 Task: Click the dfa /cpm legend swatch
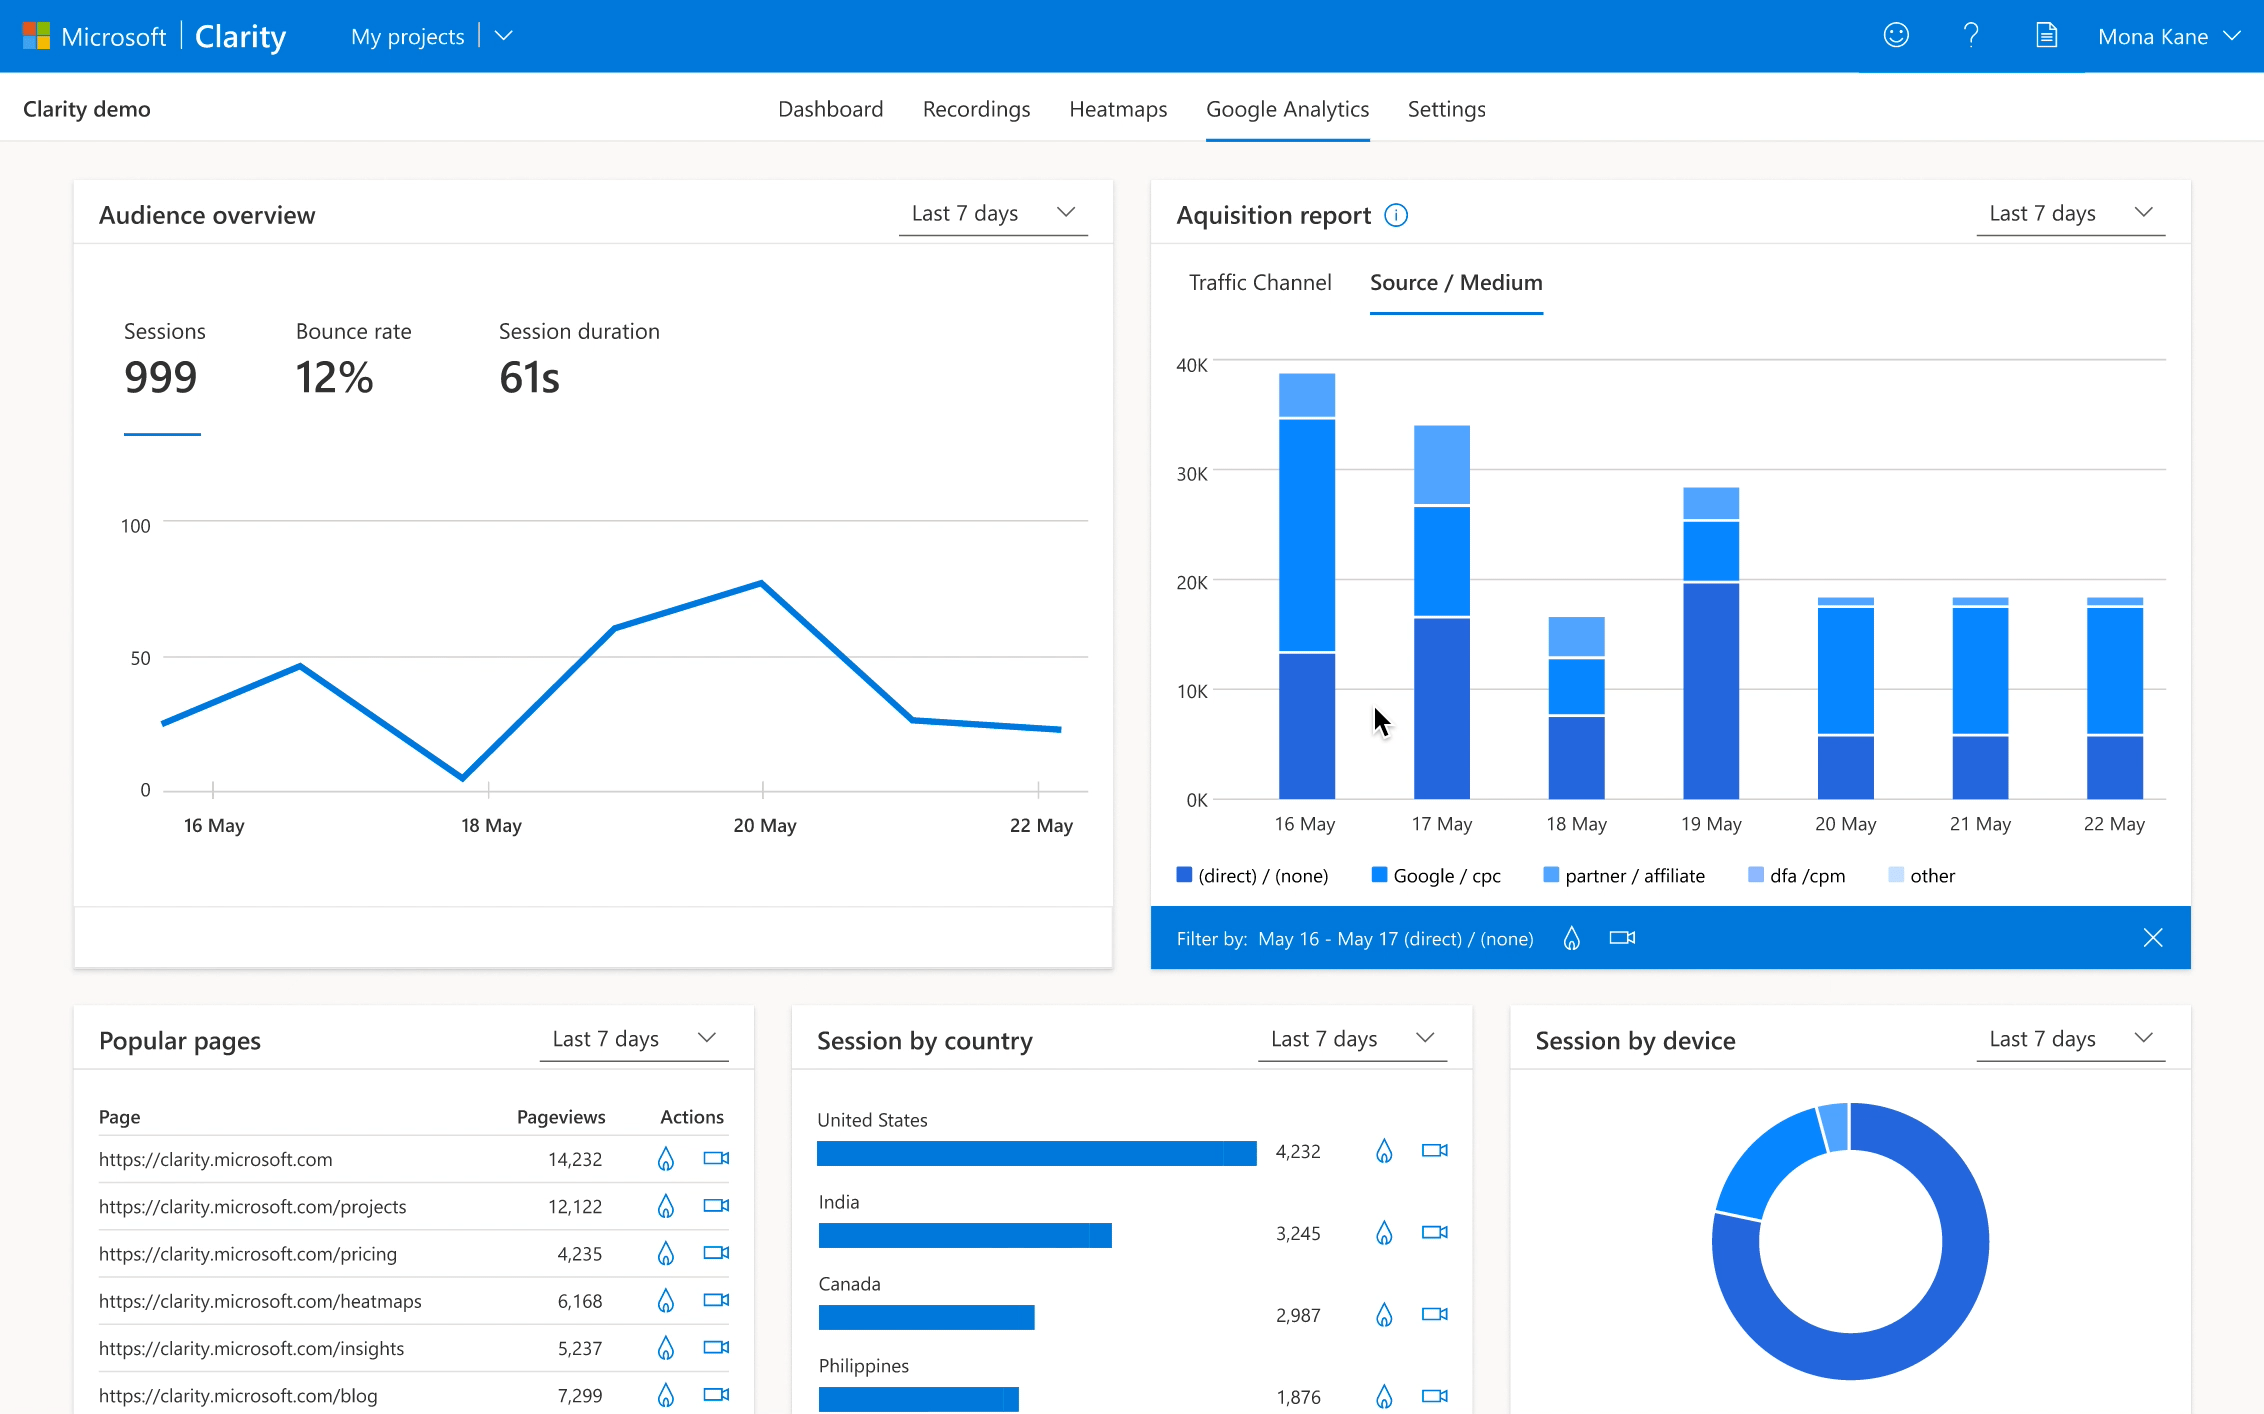(1756, 875)
